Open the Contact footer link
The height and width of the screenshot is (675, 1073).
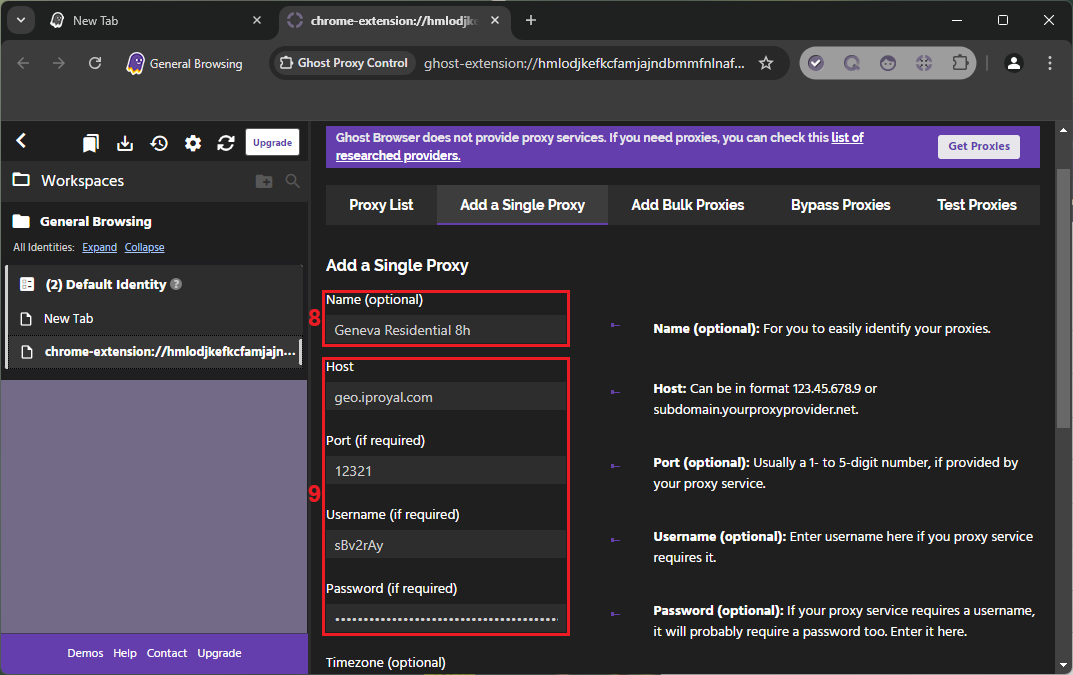(x=166, y=653)
